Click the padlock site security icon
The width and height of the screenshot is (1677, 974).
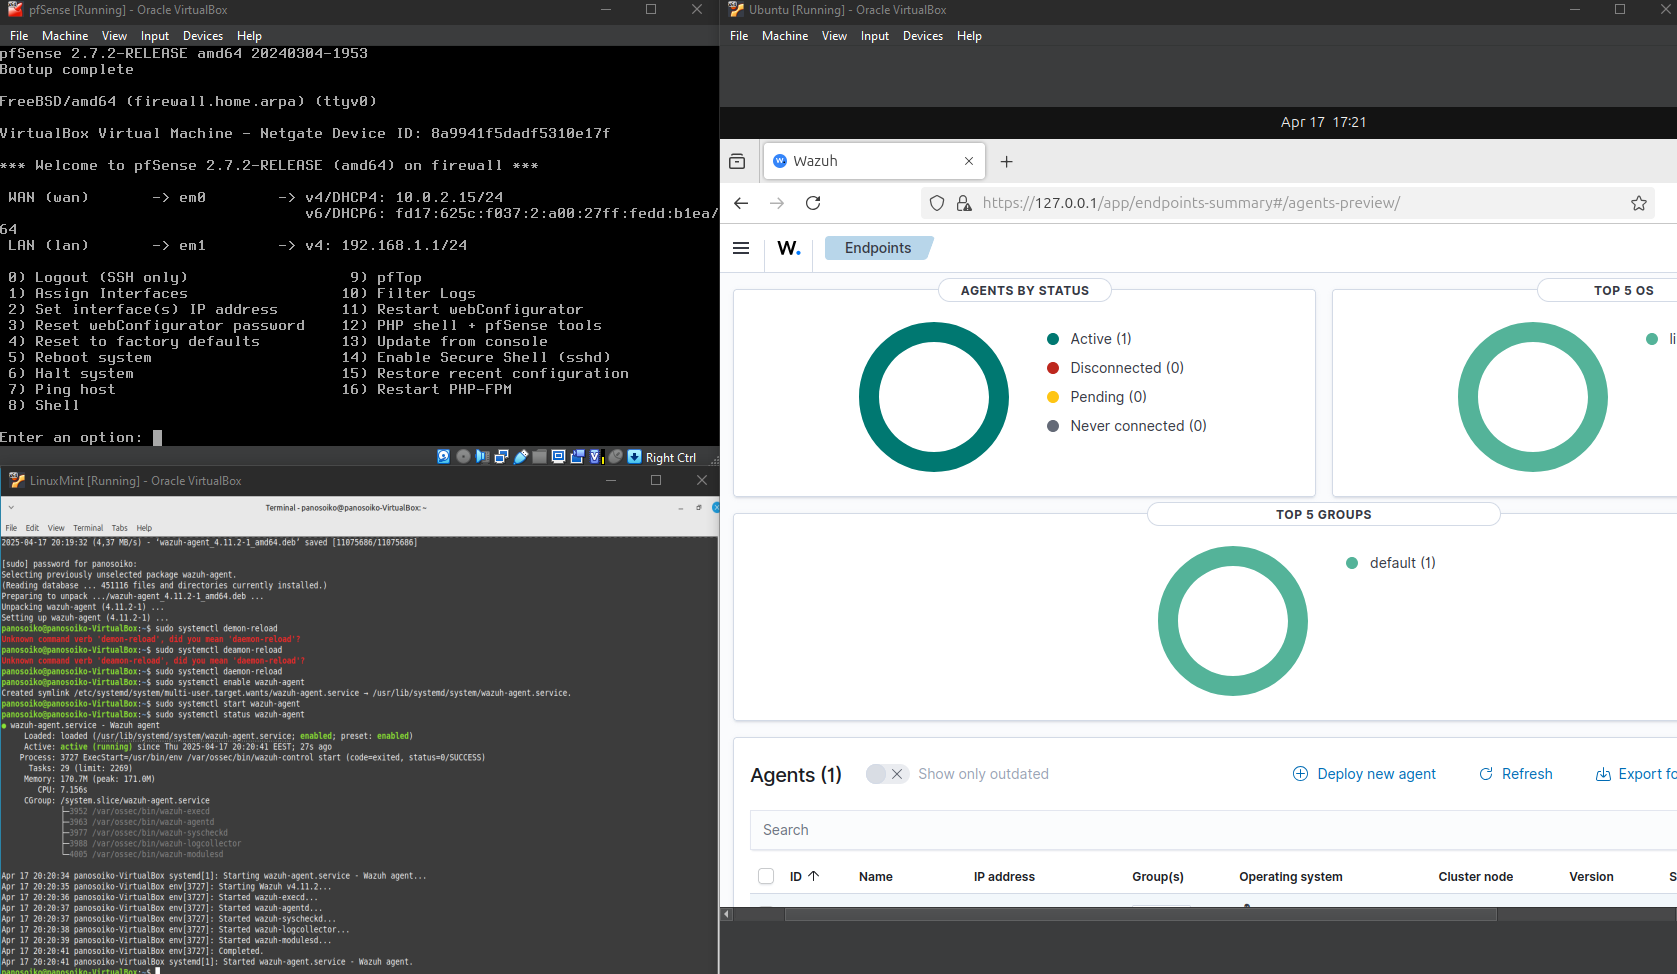(964, 203)
